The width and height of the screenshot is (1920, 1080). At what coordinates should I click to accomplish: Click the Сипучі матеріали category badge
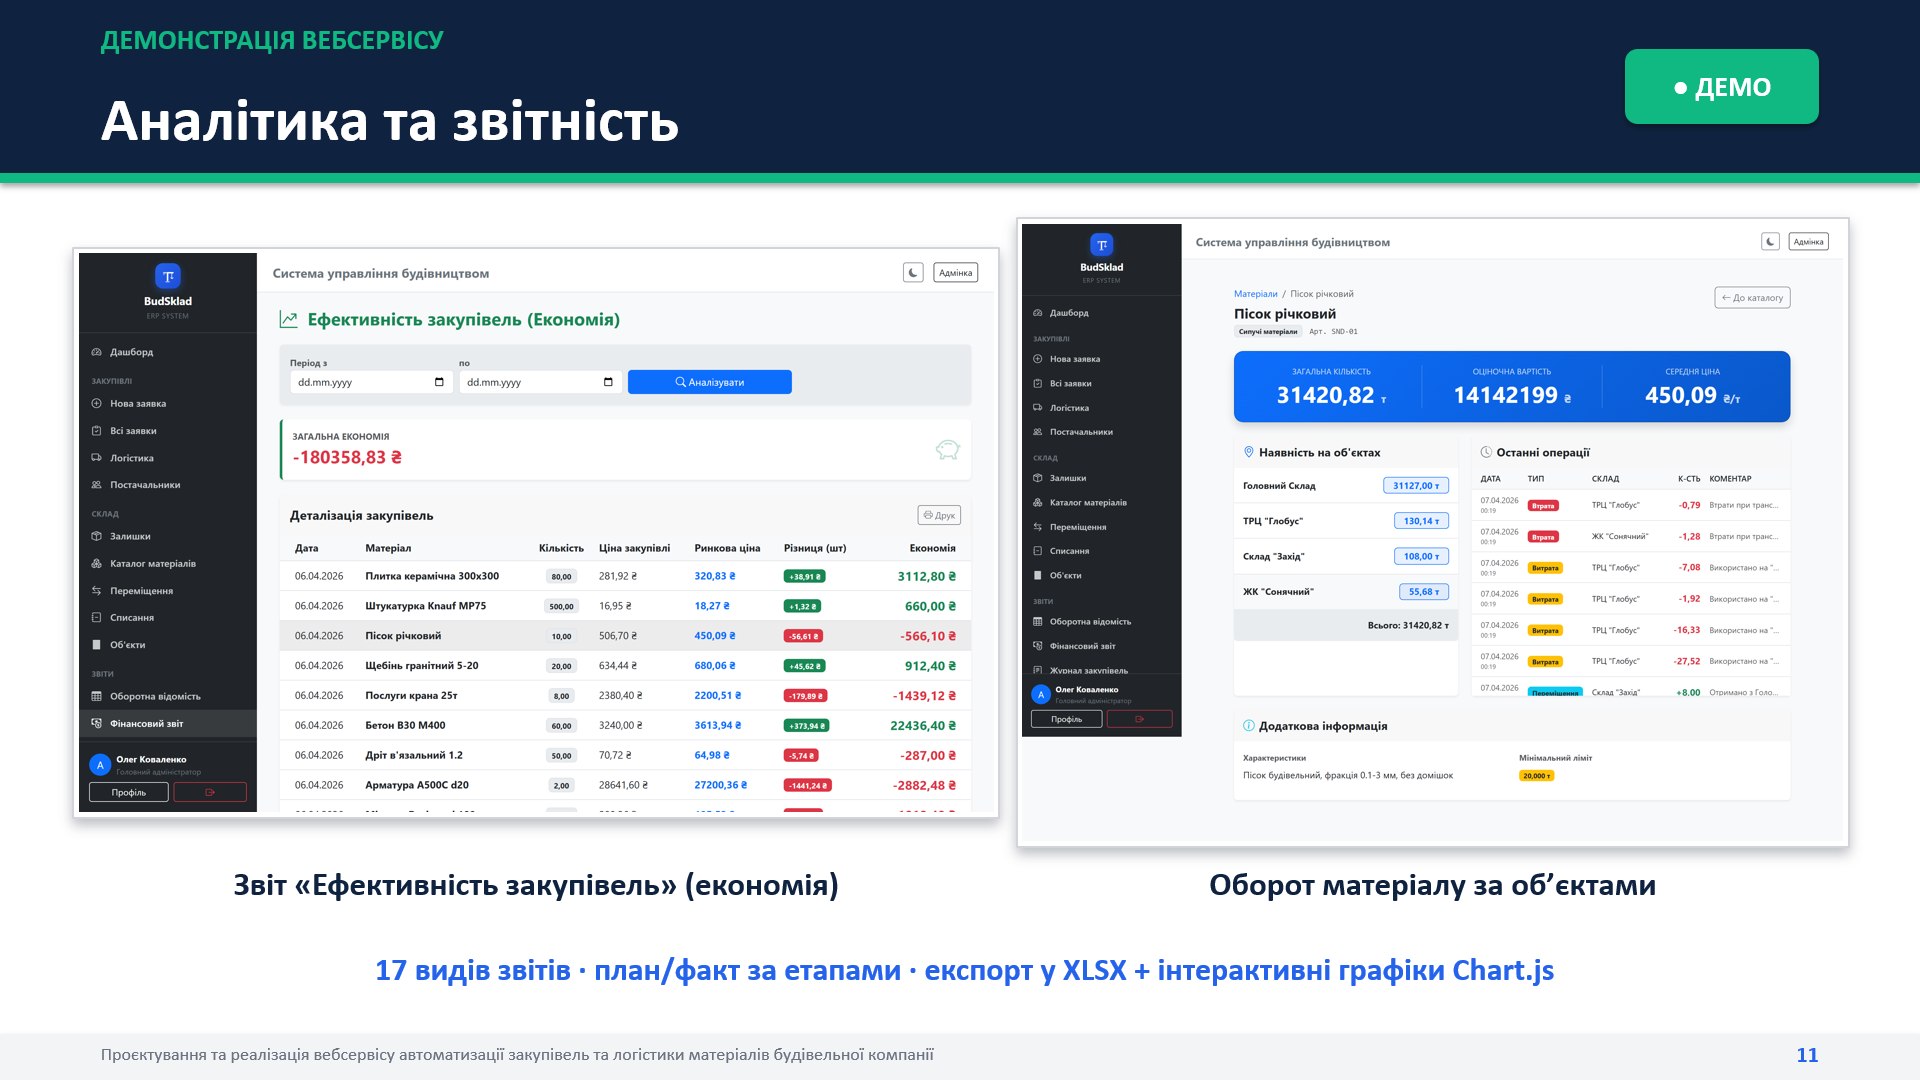pos(1267,331)
